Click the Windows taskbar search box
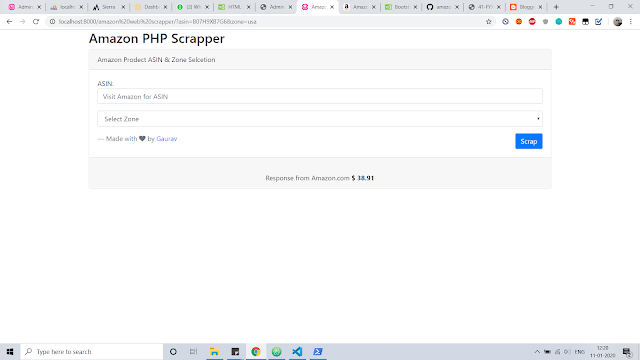Viewport: 640px width, 360px height. point(91,351)
